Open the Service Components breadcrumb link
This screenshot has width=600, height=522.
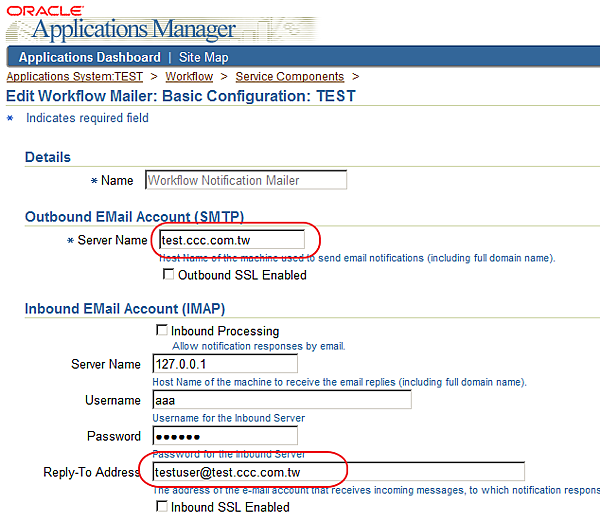pos(290,77)
